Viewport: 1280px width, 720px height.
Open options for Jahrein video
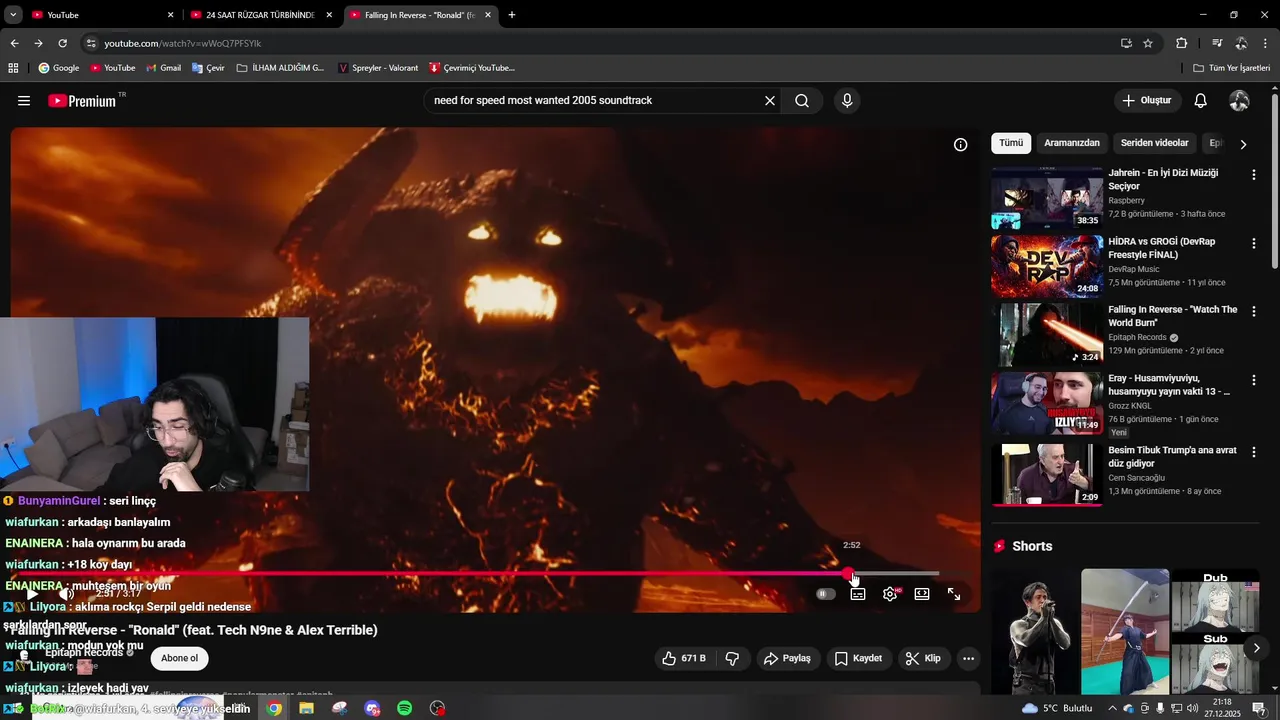pyautogui.click(x=1254, y=174)
